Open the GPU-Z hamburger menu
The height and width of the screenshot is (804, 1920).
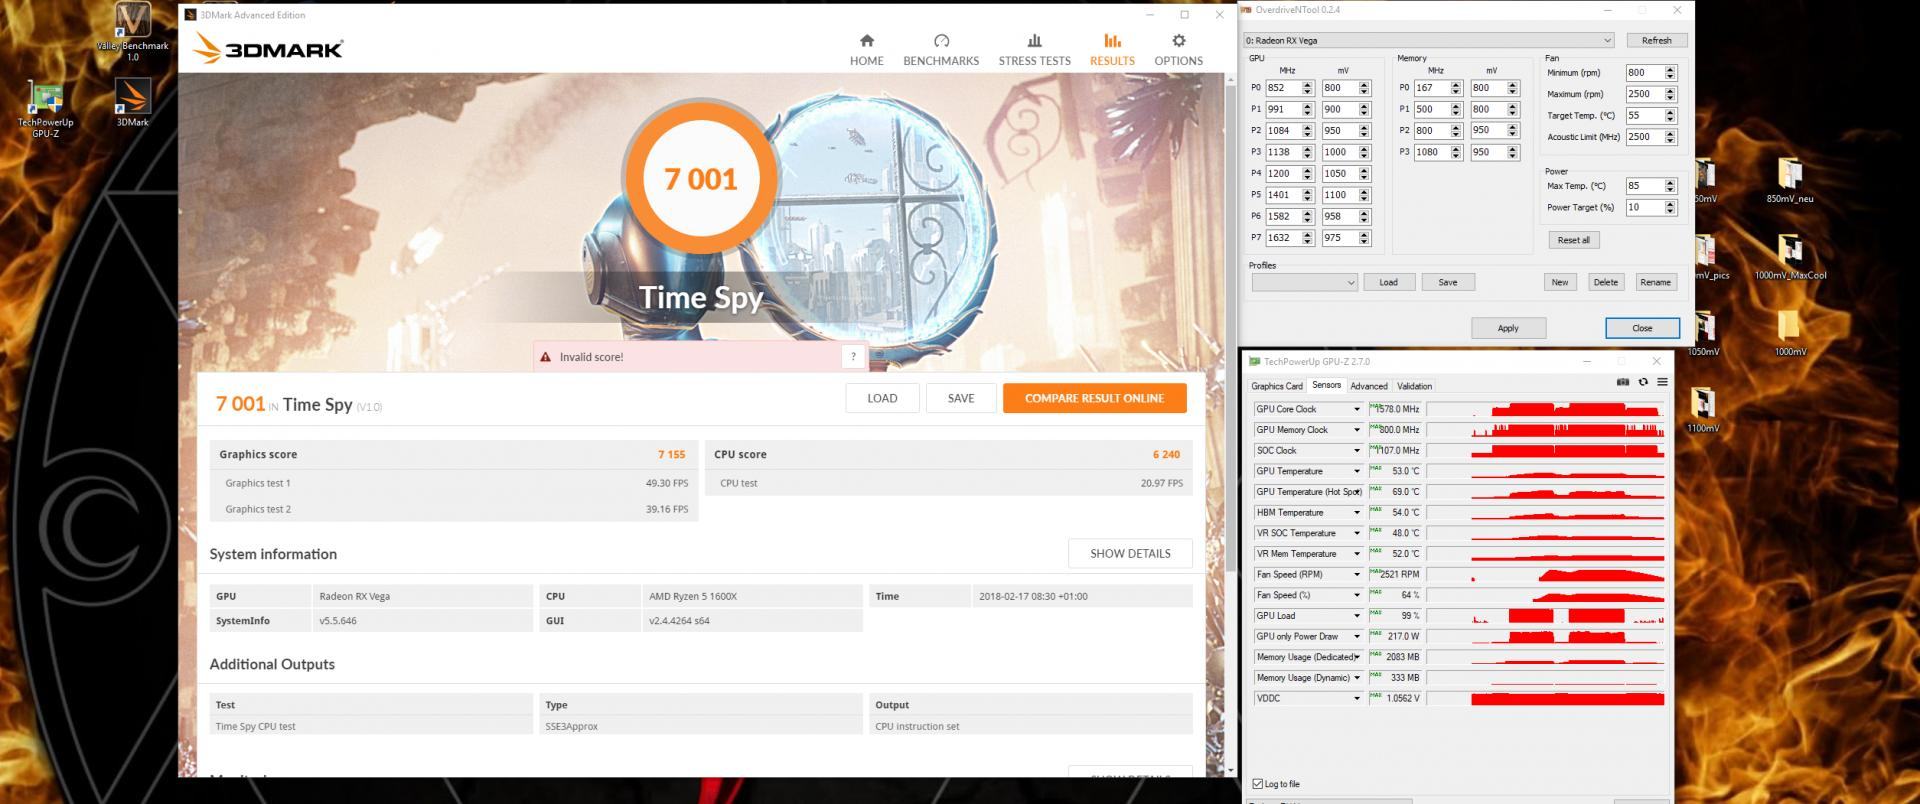pos(1662,382)
